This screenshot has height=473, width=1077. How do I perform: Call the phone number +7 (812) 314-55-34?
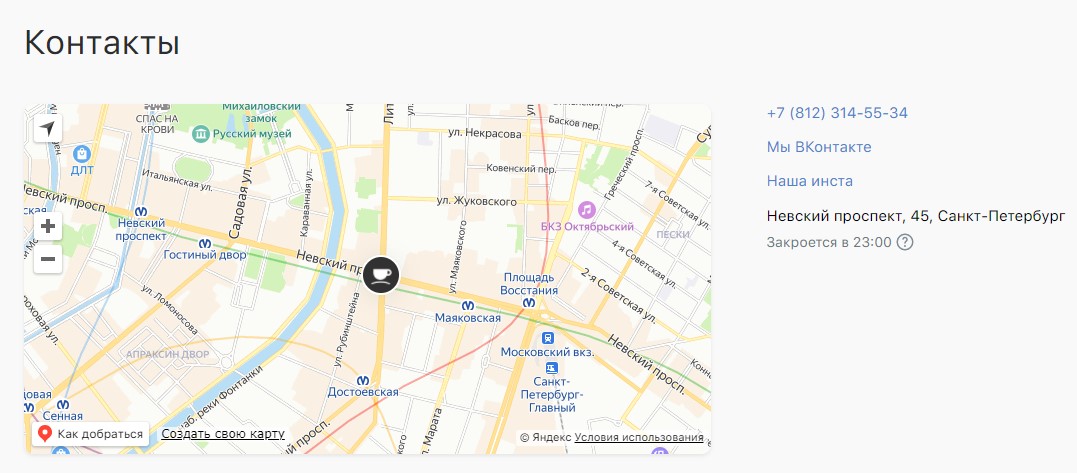point(837,113)
